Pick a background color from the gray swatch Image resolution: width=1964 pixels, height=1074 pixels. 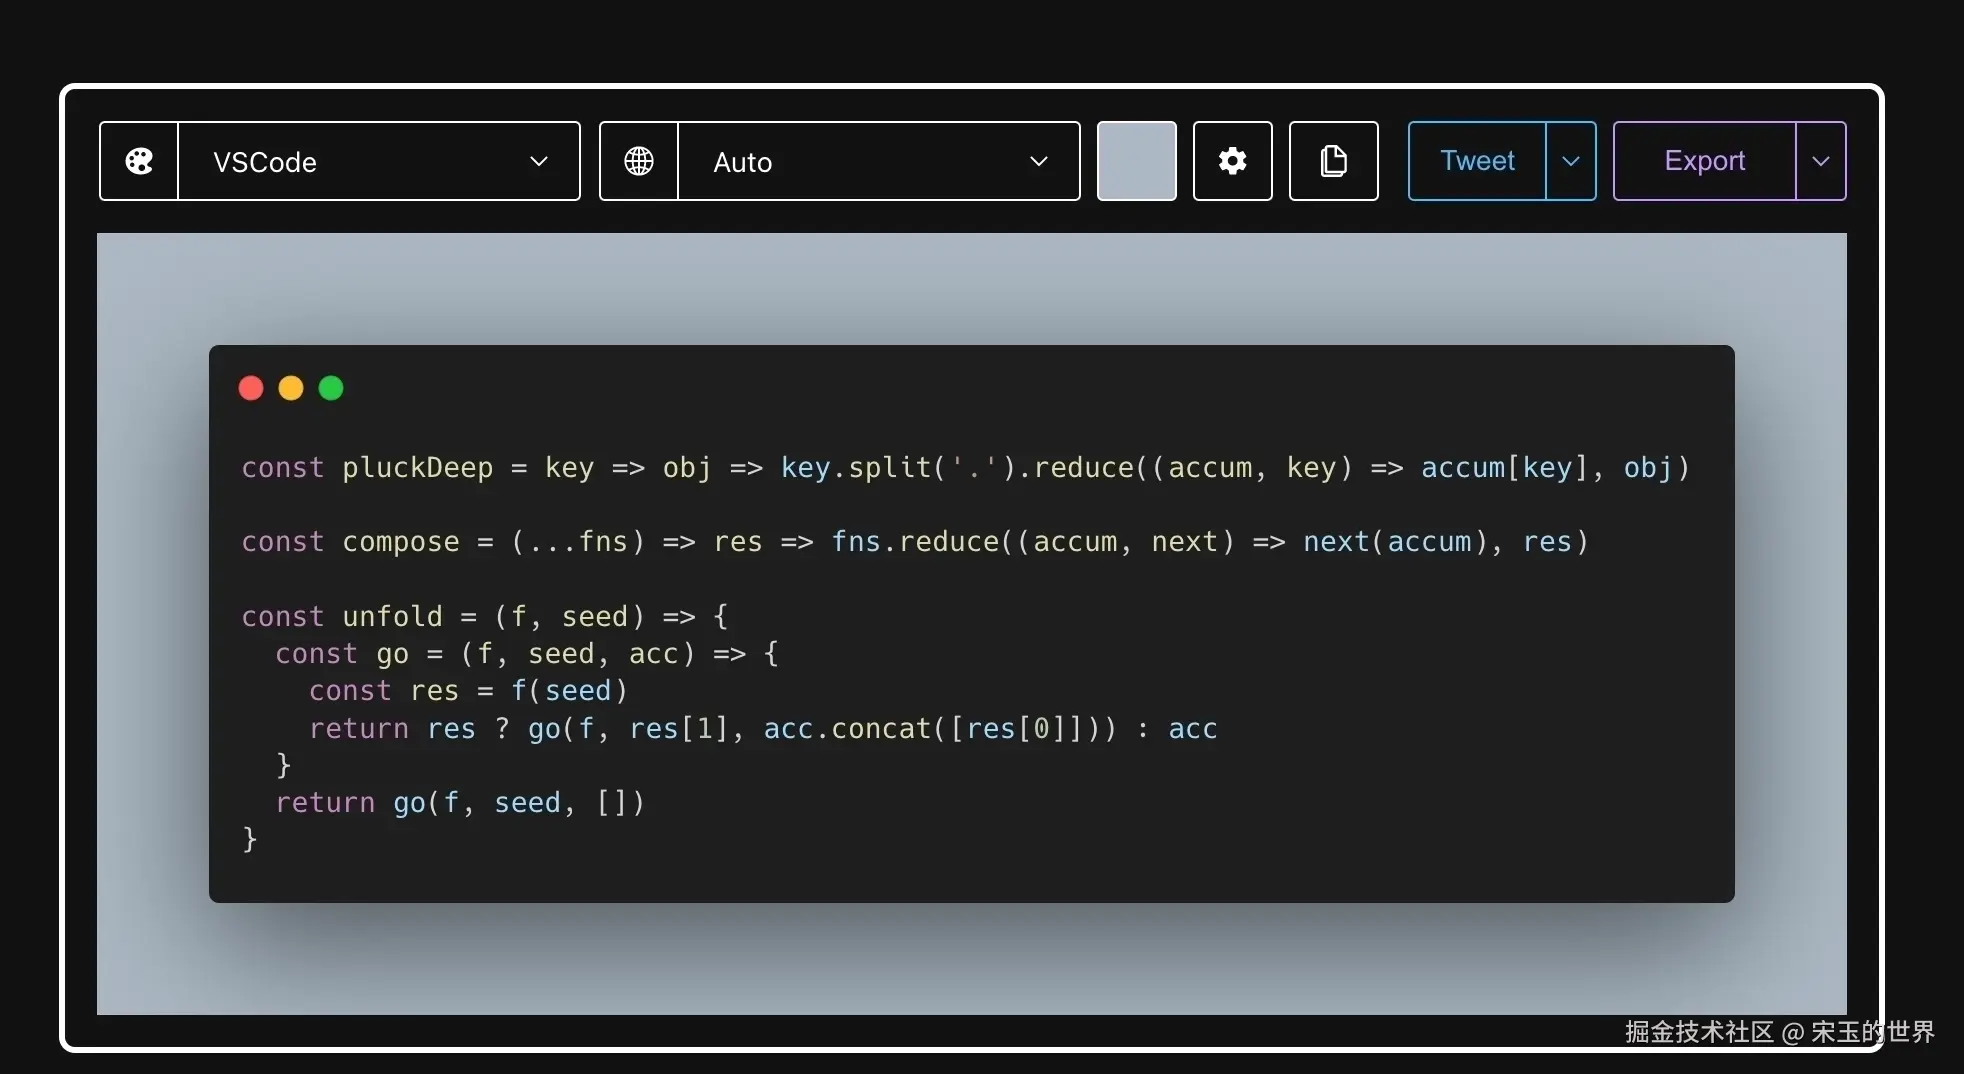[1137, 161]
